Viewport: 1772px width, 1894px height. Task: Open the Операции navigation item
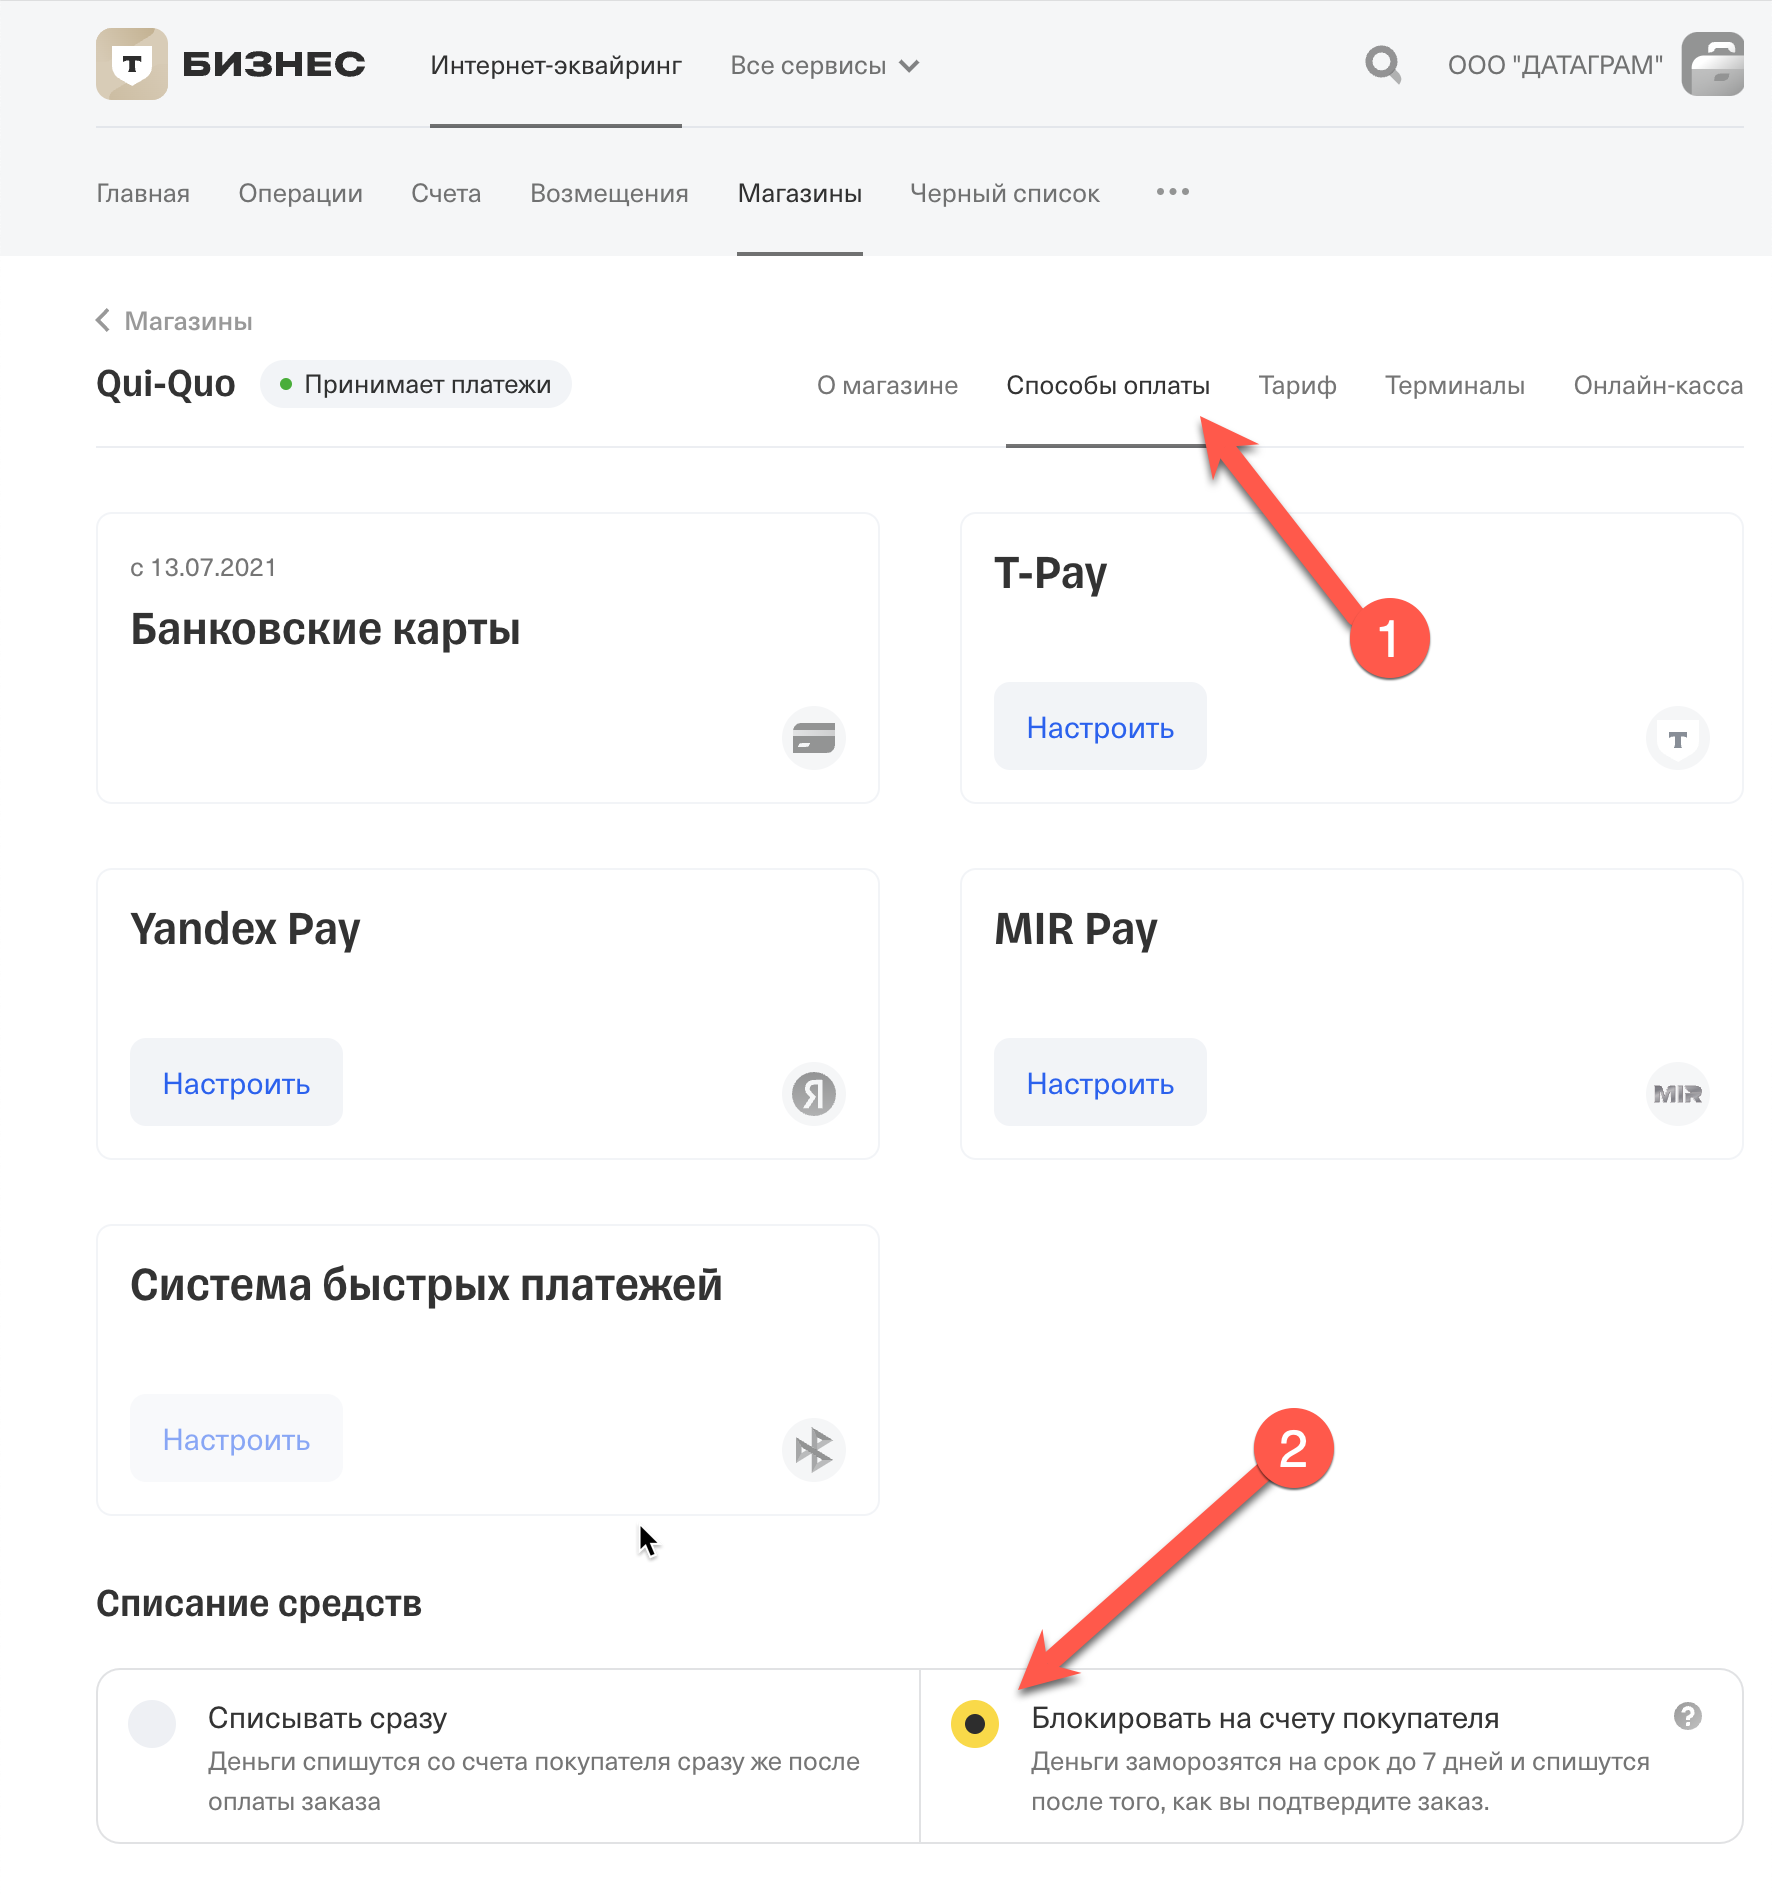click(300, 193)
